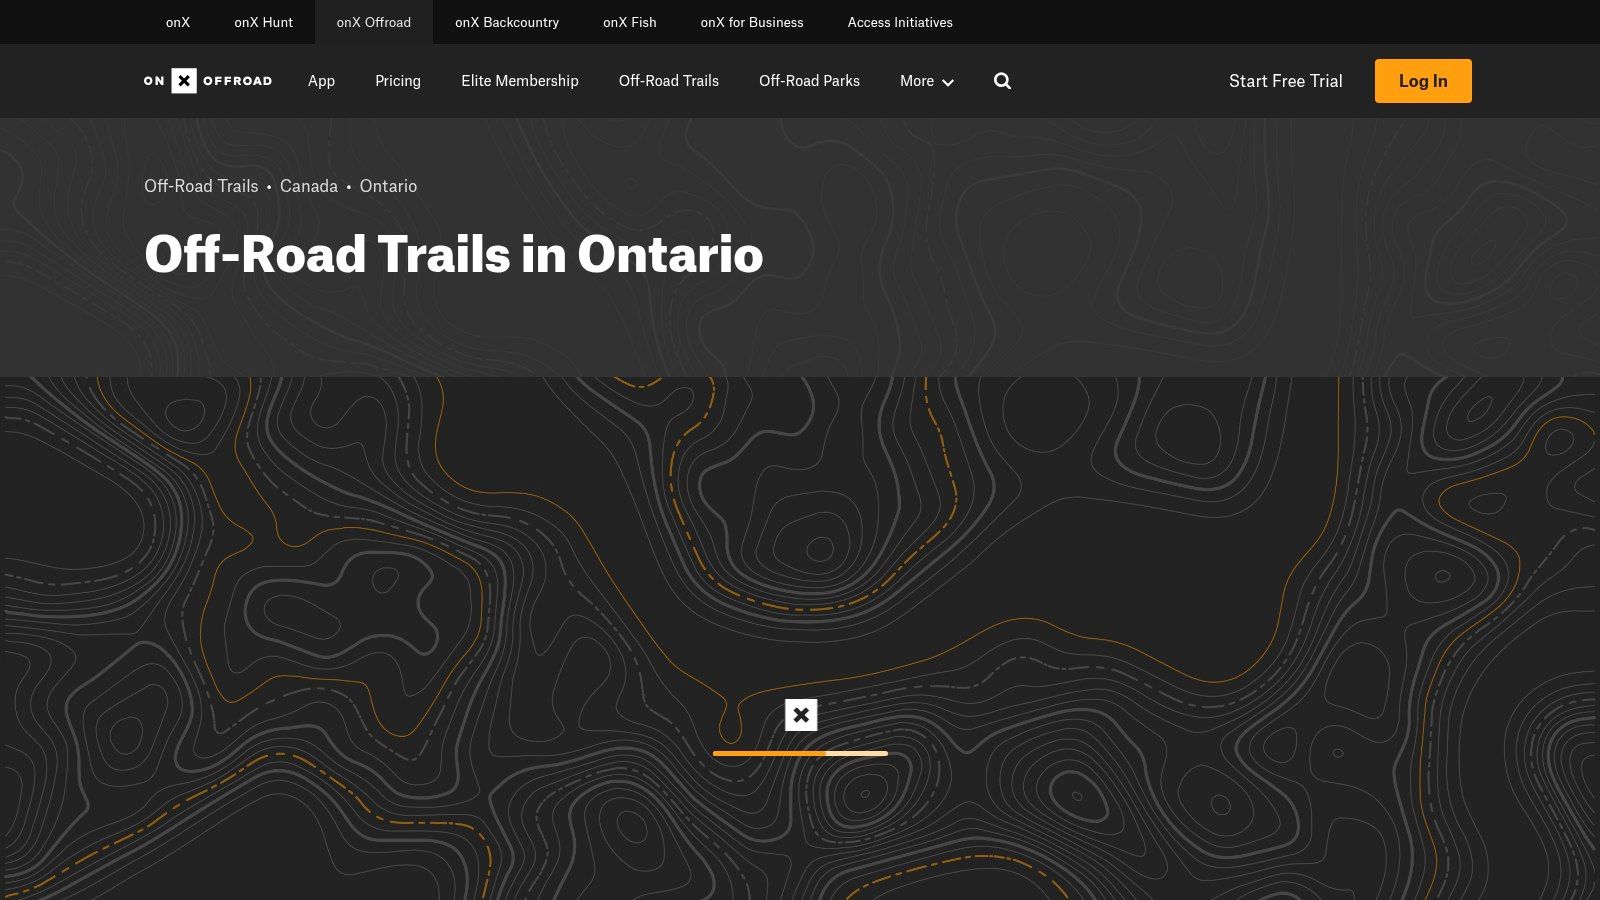Select the onX Offroad tab
This screenshot has height=900, width=1600.
(x=373, y=22)
